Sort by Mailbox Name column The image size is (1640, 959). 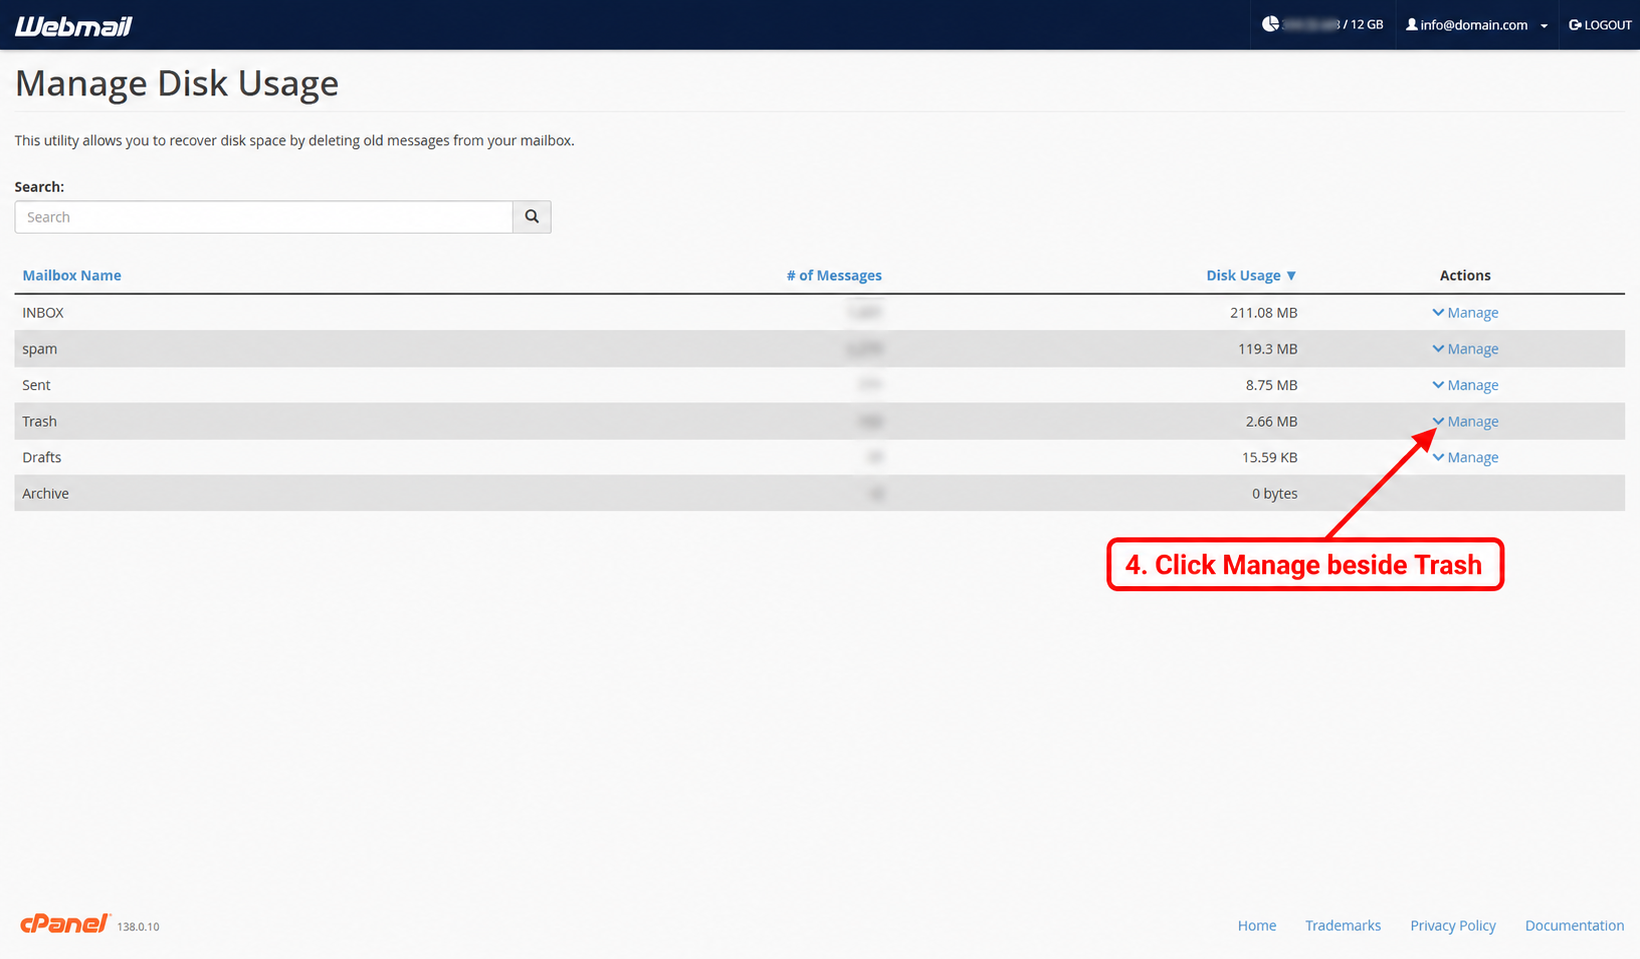(x=72, y=275)
